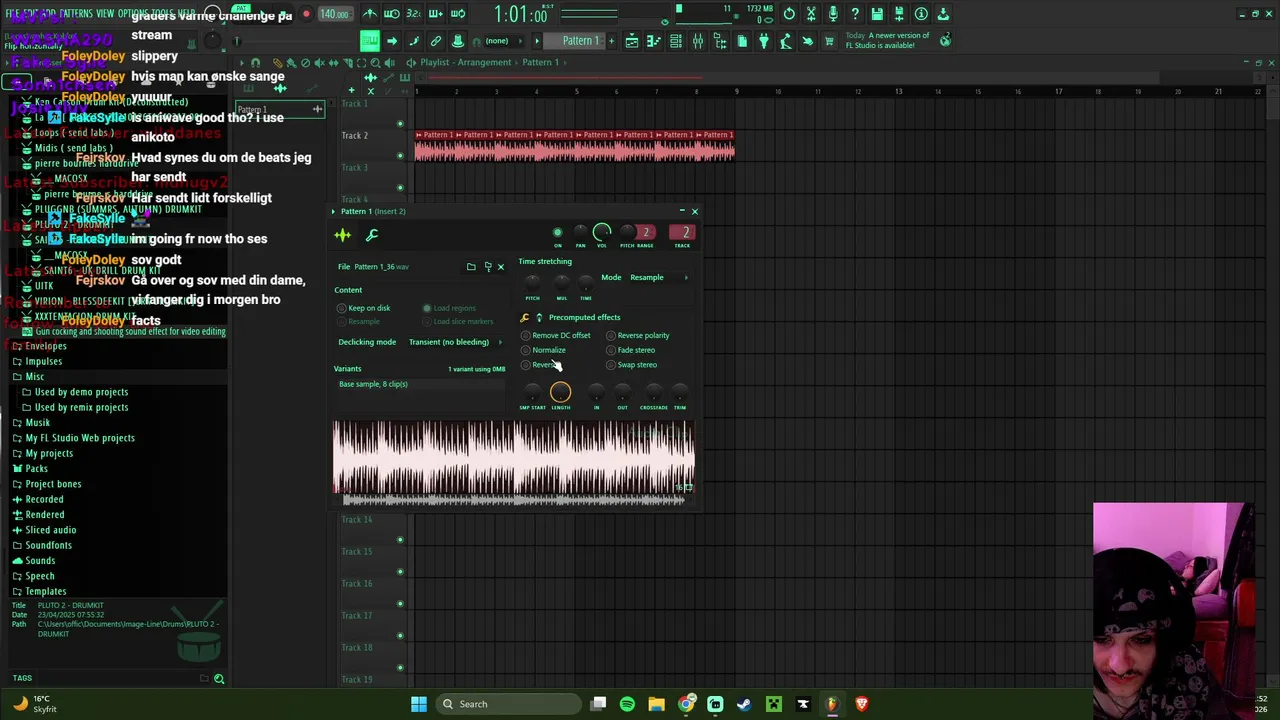Click the export download icon in top toolbar
1280x720 pixels.
coord(943,14)
